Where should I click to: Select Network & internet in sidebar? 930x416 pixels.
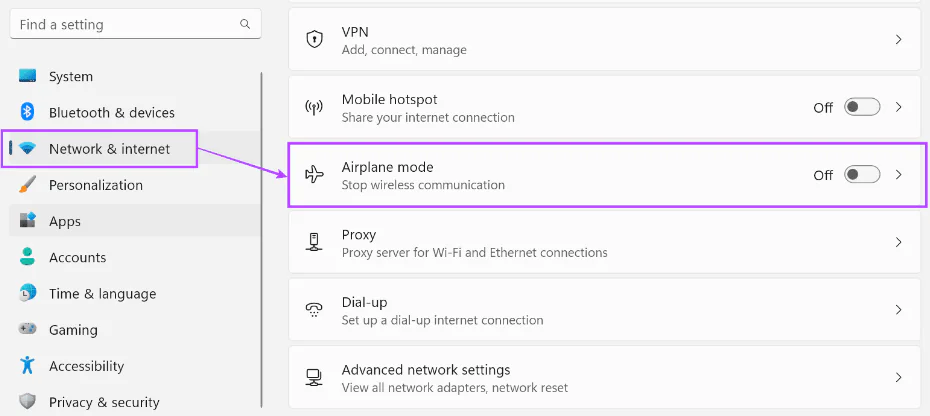click(109, 149)
